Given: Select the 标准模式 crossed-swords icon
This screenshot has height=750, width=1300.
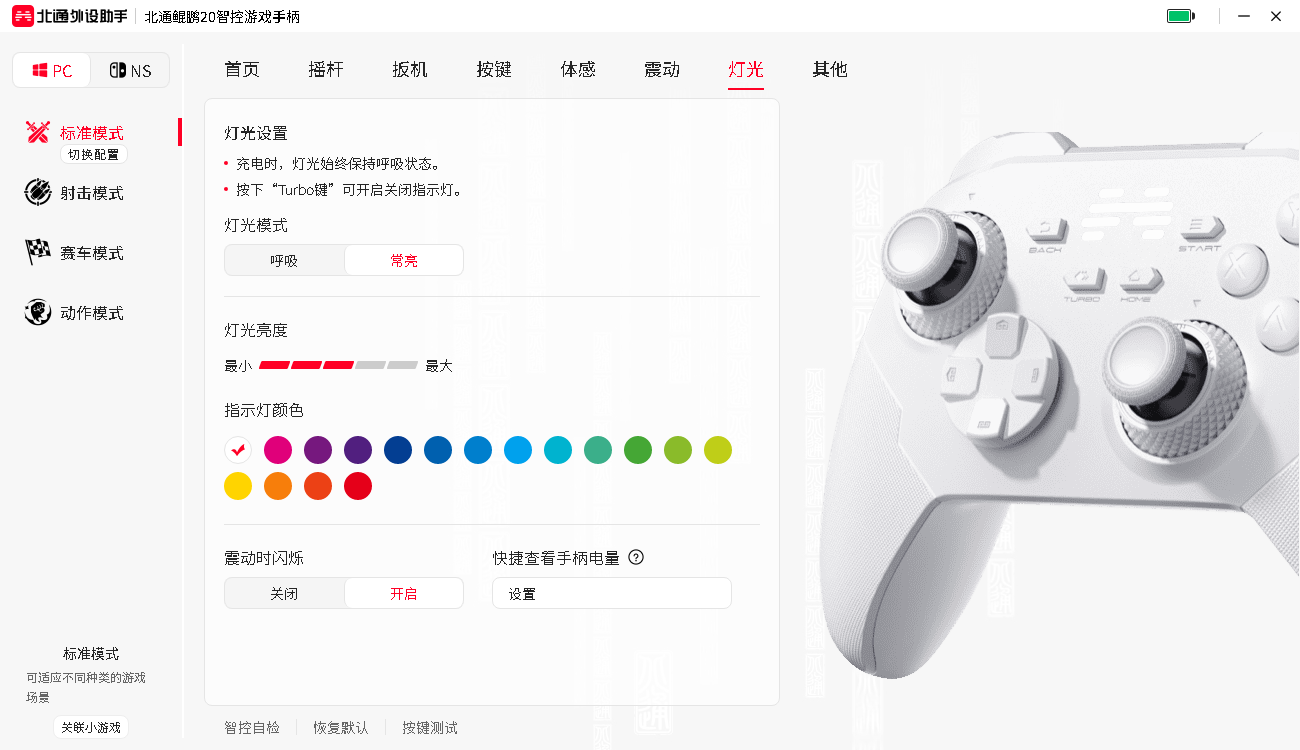Looking at the screenshot, I should coord(37,132).
